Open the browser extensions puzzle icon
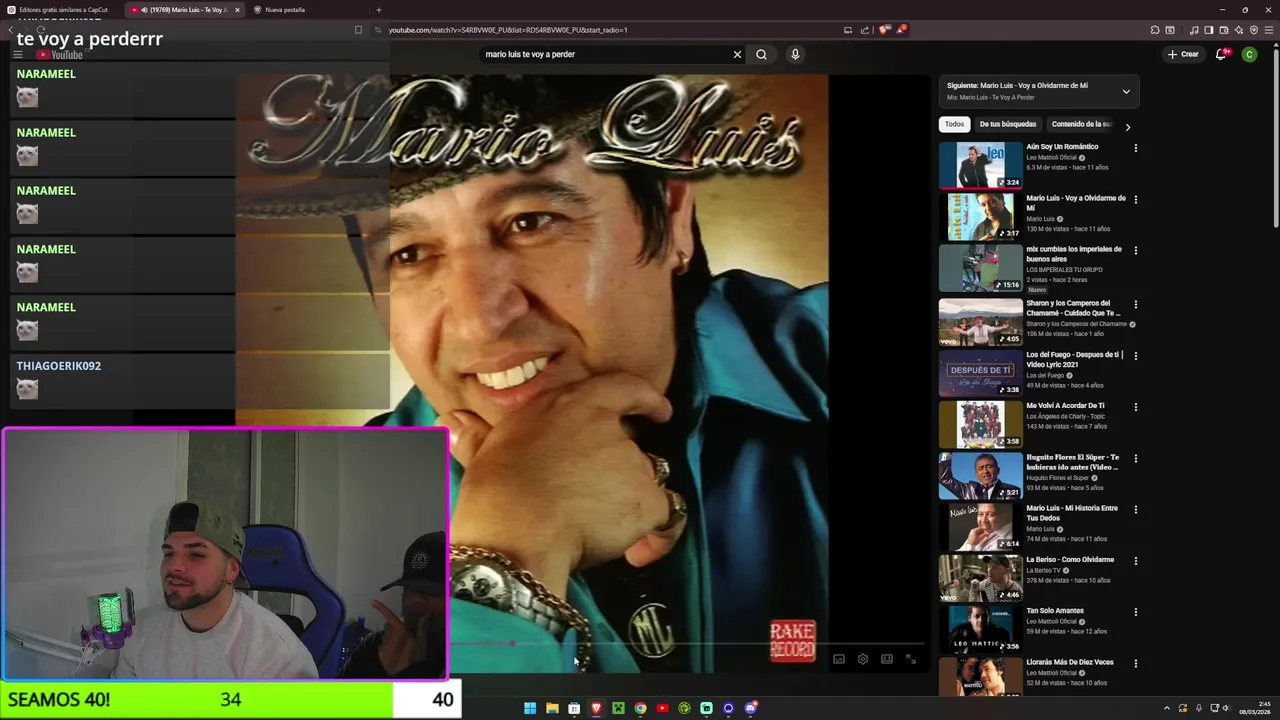 click(x=1155, y=30)
